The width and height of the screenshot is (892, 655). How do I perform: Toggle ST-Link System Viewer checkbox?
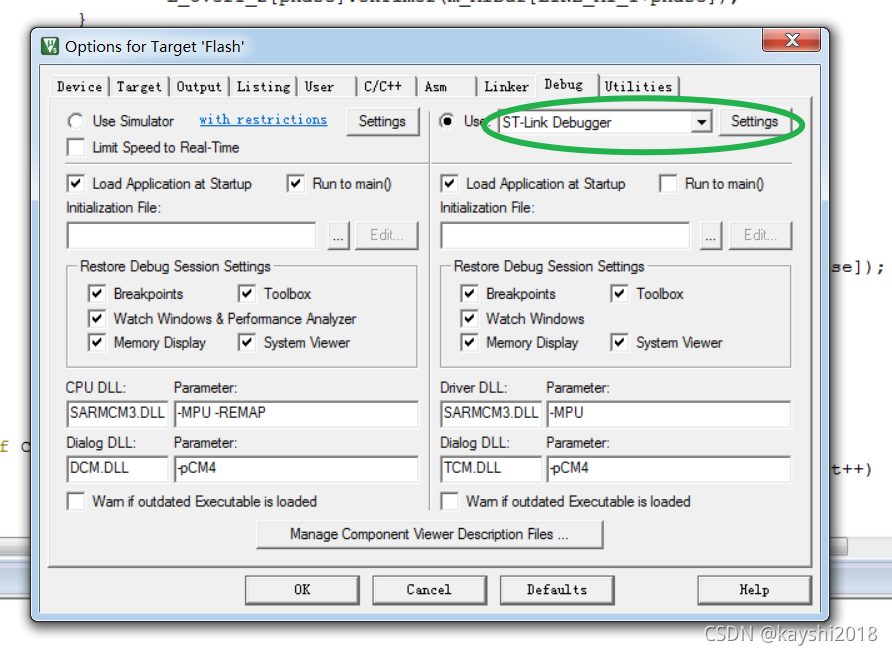pos(619,342)
